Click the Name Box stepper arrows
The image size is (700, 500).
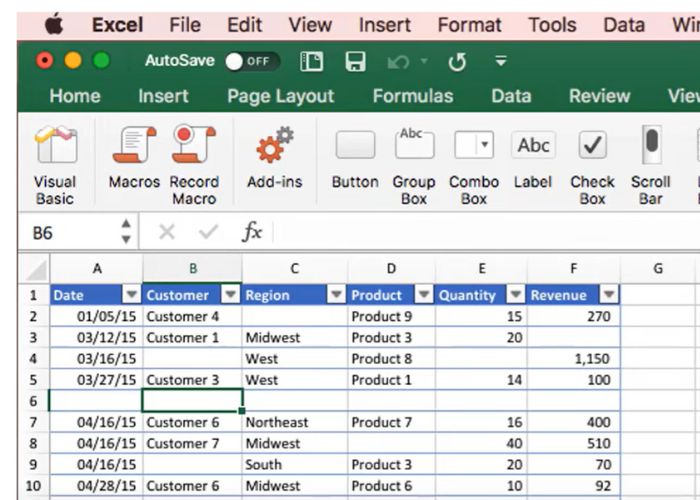coord(126,231)
